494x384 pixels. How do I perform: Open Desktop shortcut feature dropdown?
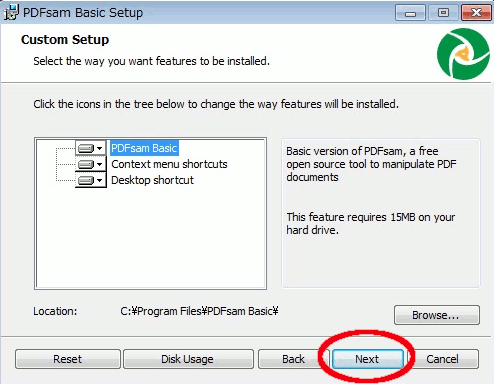91,180
